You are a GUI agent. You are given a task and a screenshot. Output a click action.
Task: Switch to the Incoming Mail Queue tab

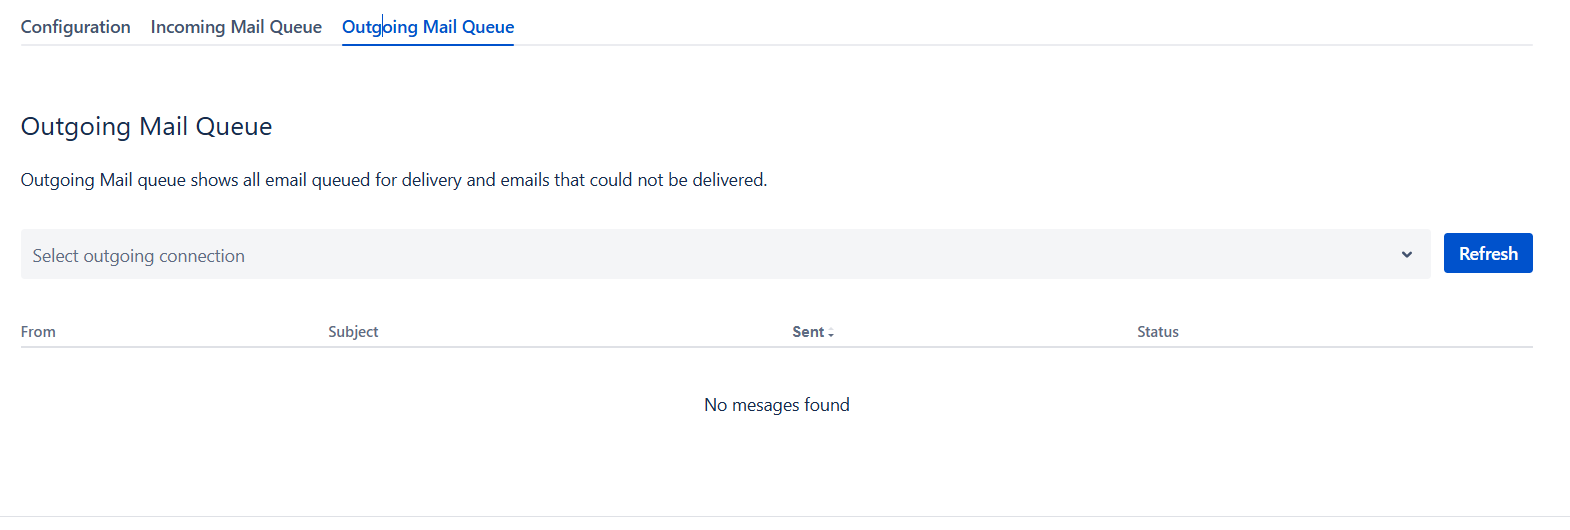coord(236,27)
